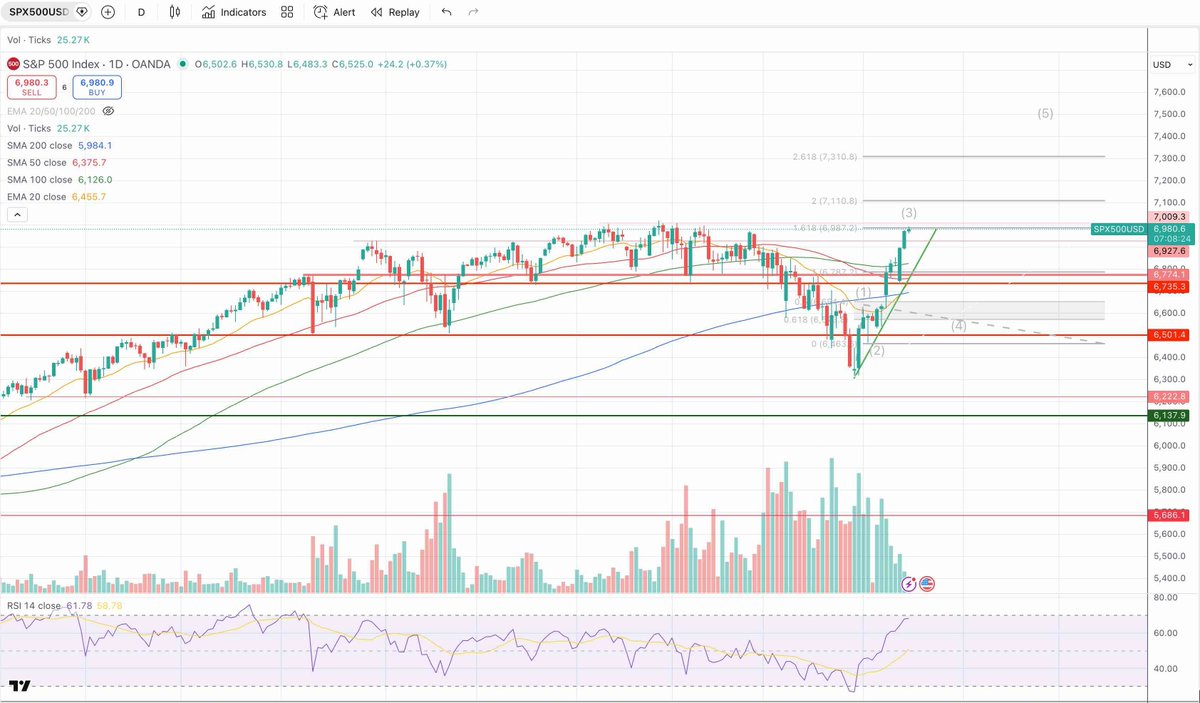
Task: Click the 7,009.3 price axis label
Action: [1168, 216]
